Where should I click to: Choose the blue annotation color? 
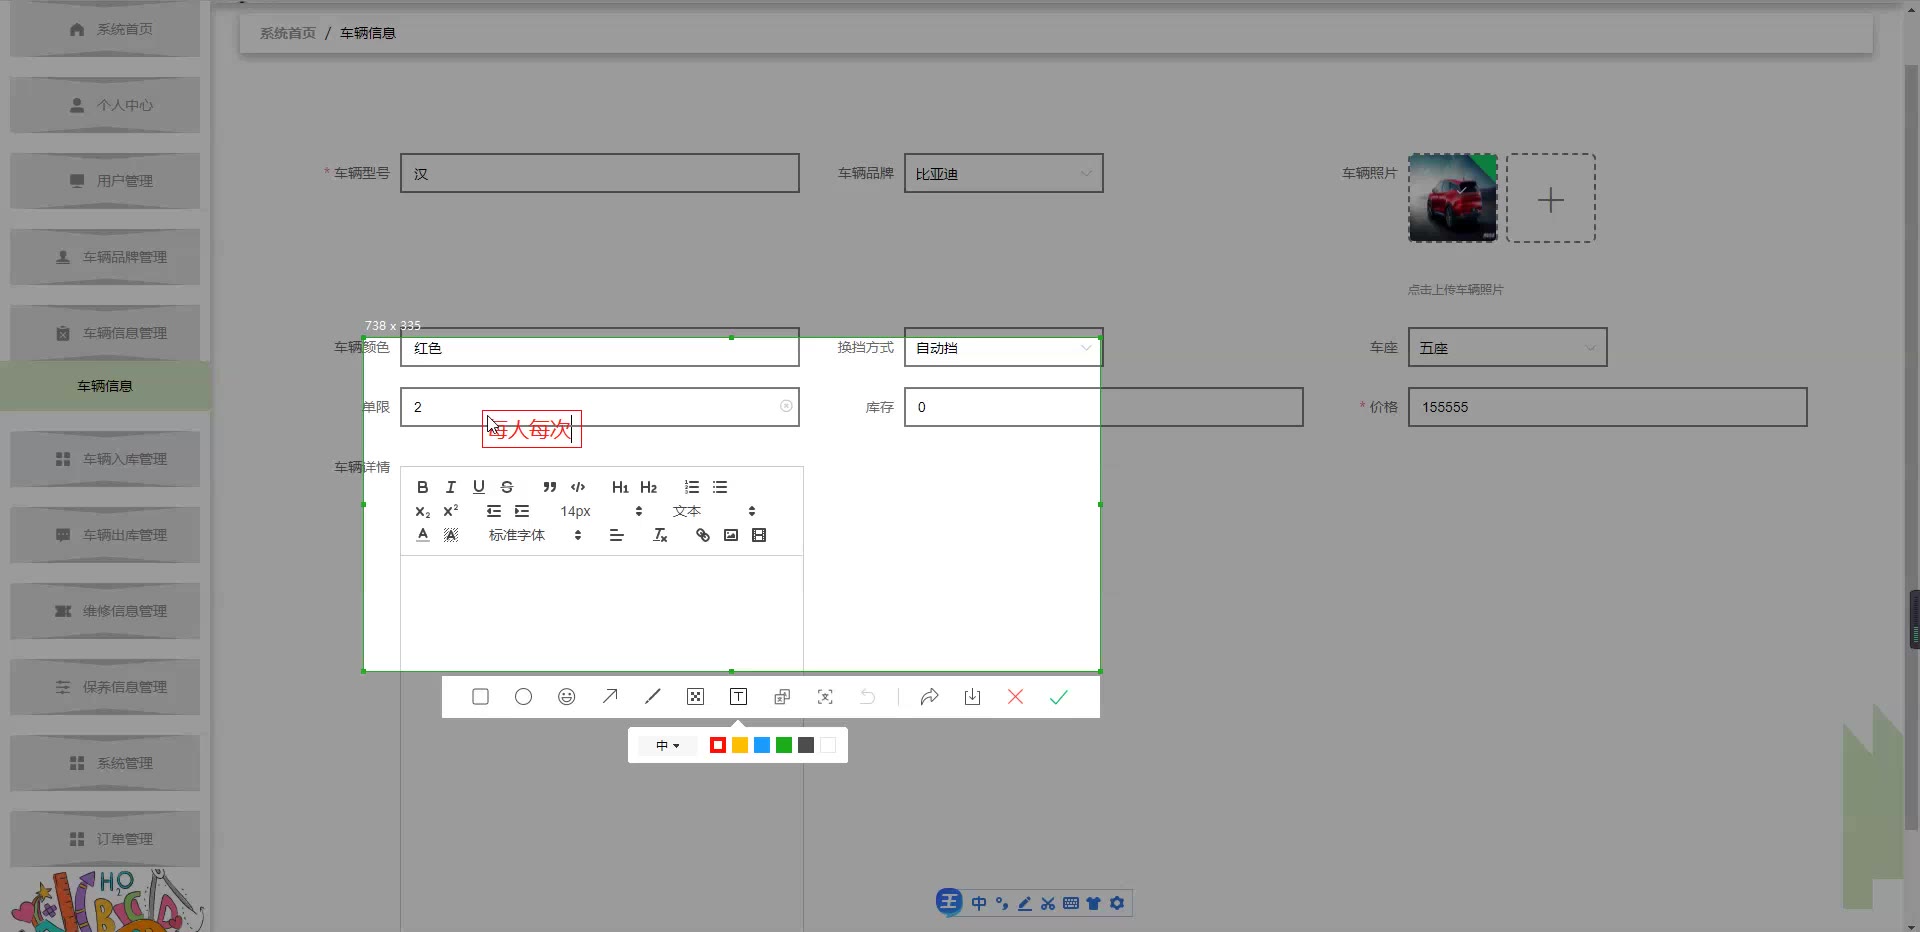pyautogui.click(x=762, y=745)
